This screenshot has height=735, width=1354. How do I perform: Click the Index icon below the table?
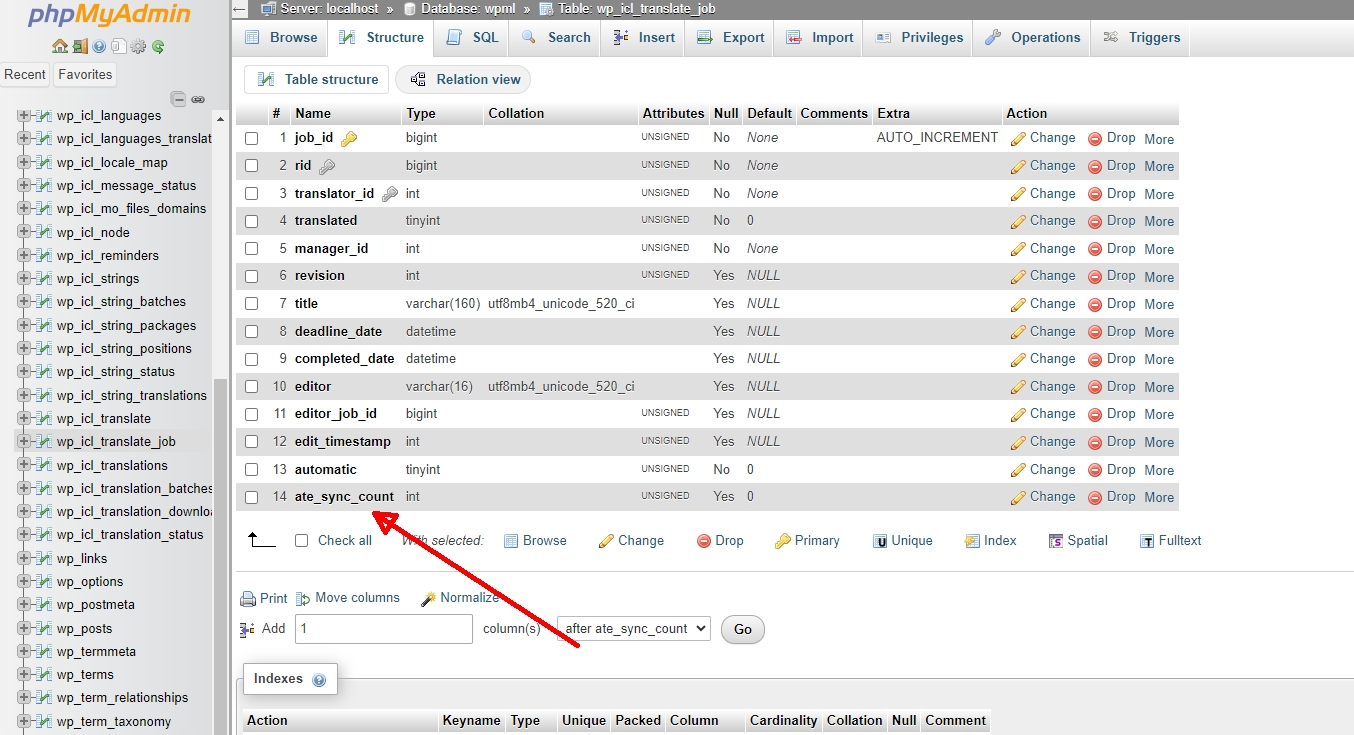coord(972,541)
